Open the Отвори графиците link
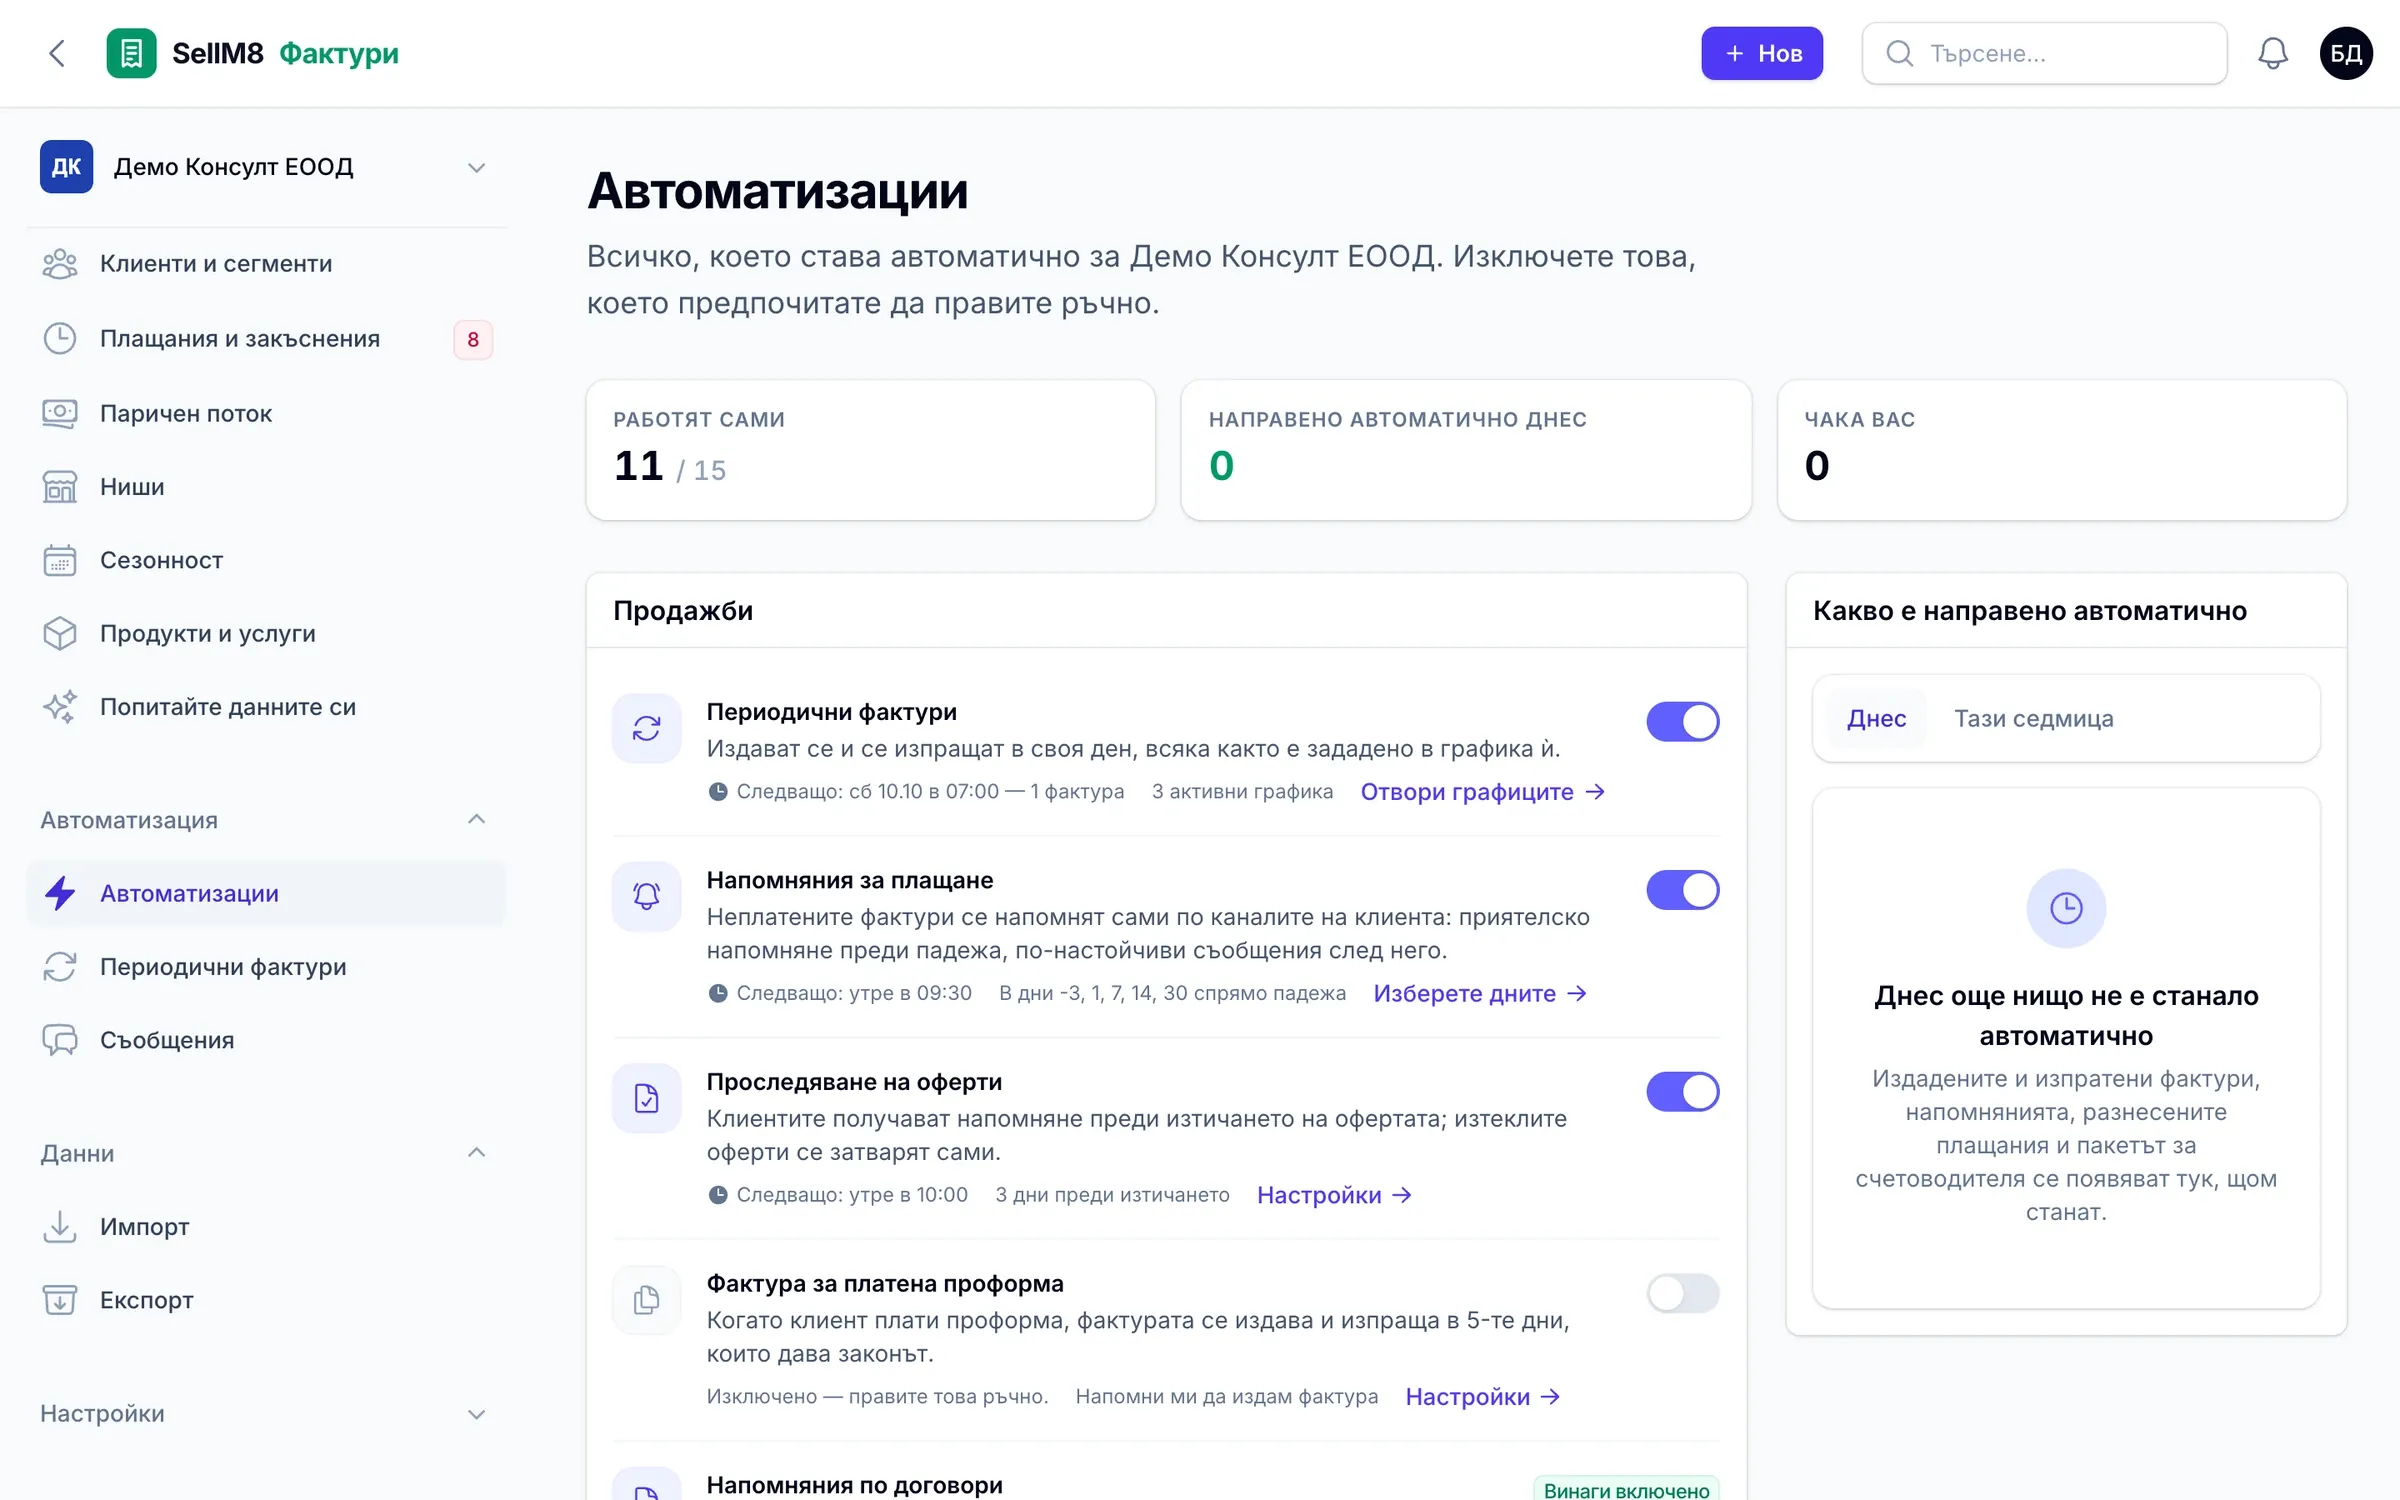2400x1500 pixels. coord(1483,792)
